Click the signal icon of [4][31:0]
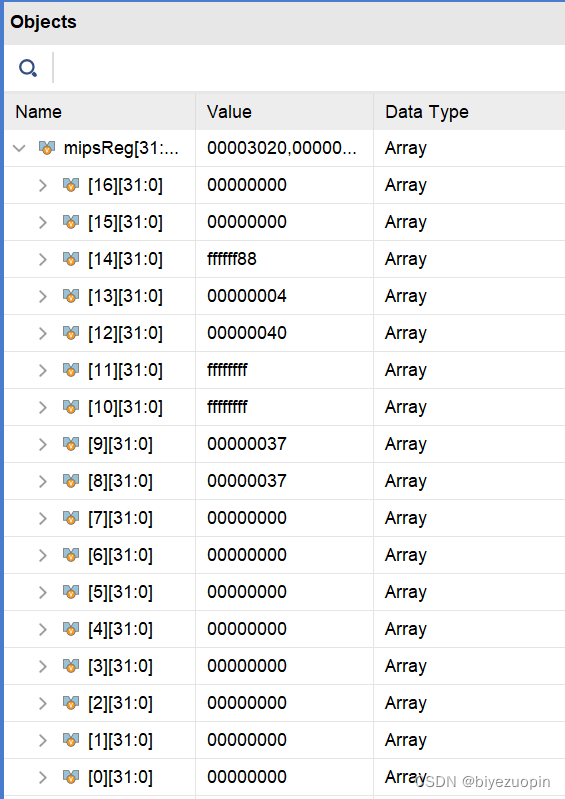This screenshot has width=565, height=799. pos(71,629)
